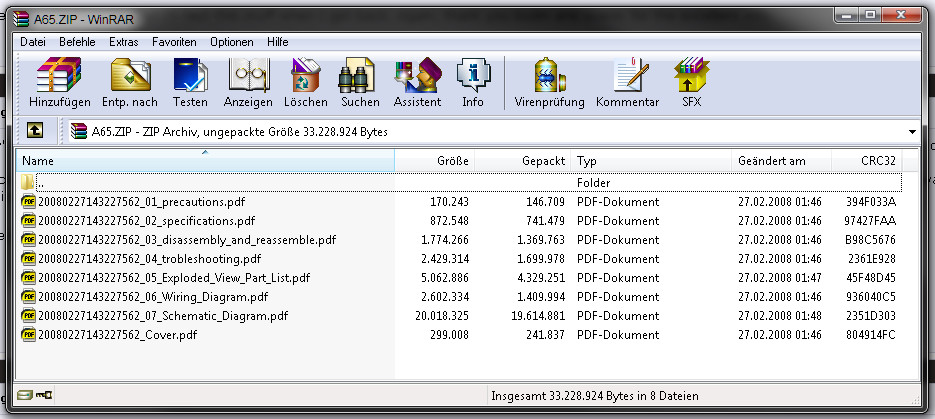
Task: Click PDF icon of 05_Exploded_View_Part_List.pdf
Action: pos(29,278)
